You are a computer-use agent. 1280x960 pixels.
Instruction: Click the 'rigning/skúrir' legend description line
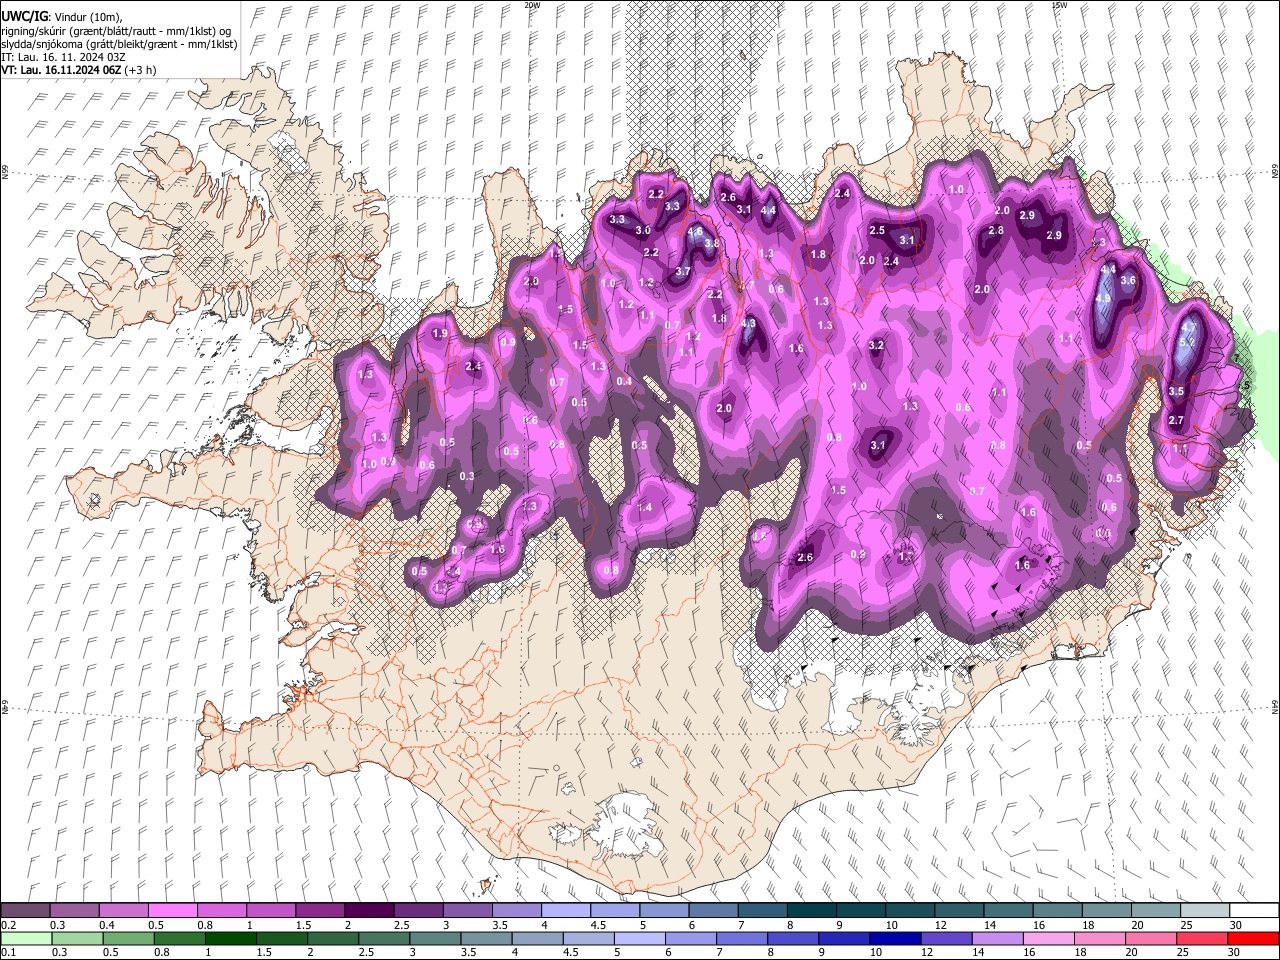point(116,31)
